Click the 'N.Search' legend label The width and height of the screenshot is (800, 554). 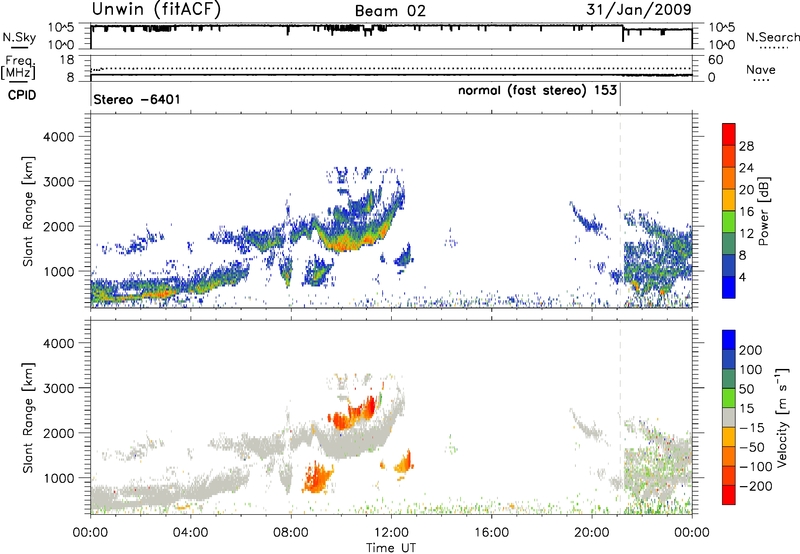pos(772,37)
